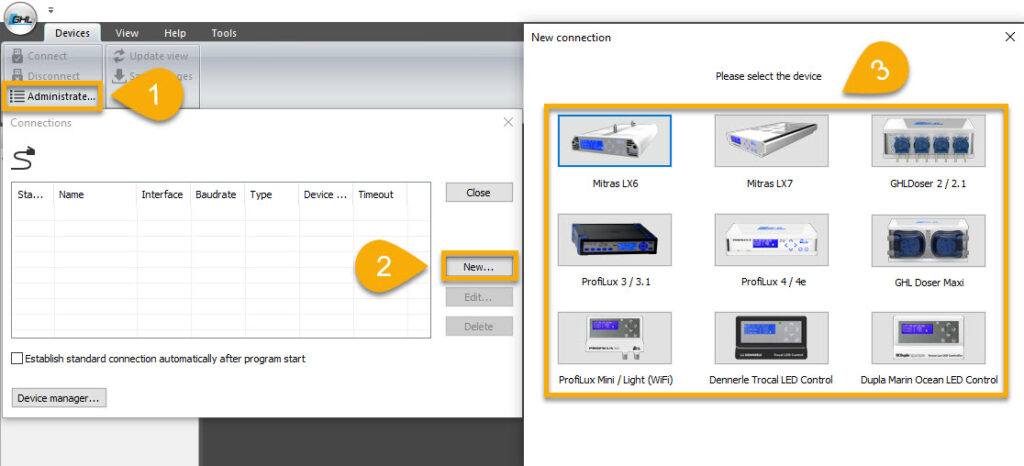
Task: Click the Type column header
Action: [x=272, y=194]
